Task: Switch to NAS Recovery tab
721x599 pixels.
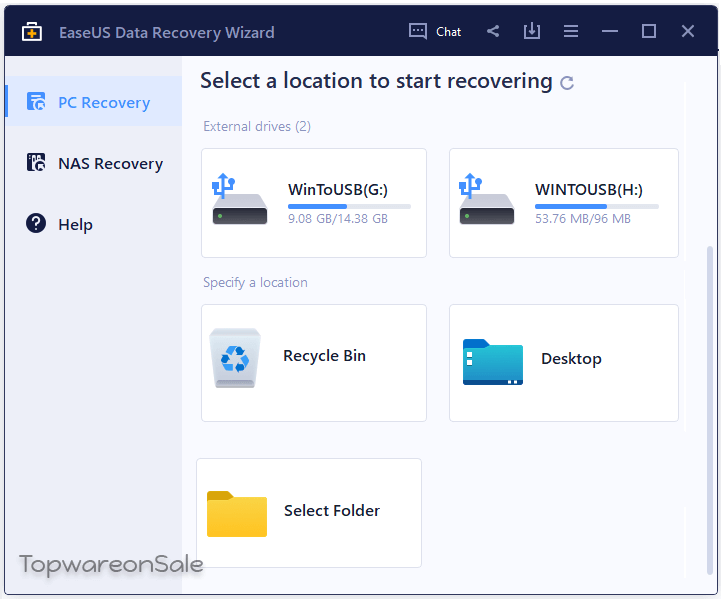Action: pyautogui.click(x=93, y=163)
